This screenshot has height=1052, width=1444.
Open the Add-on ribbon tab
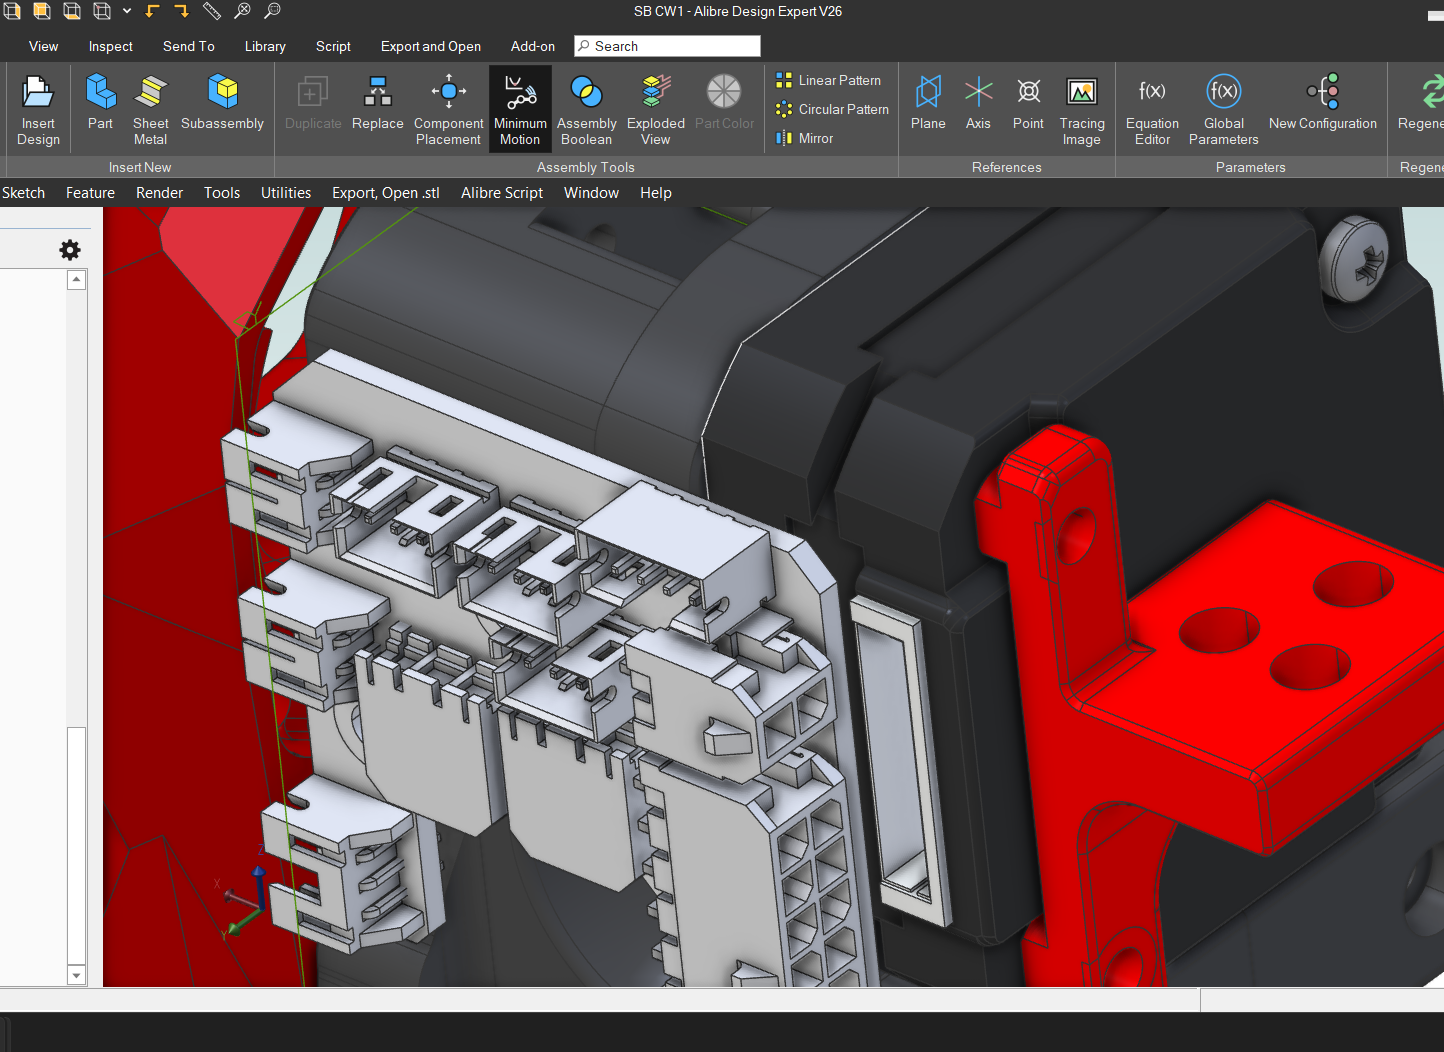(532, 46)
